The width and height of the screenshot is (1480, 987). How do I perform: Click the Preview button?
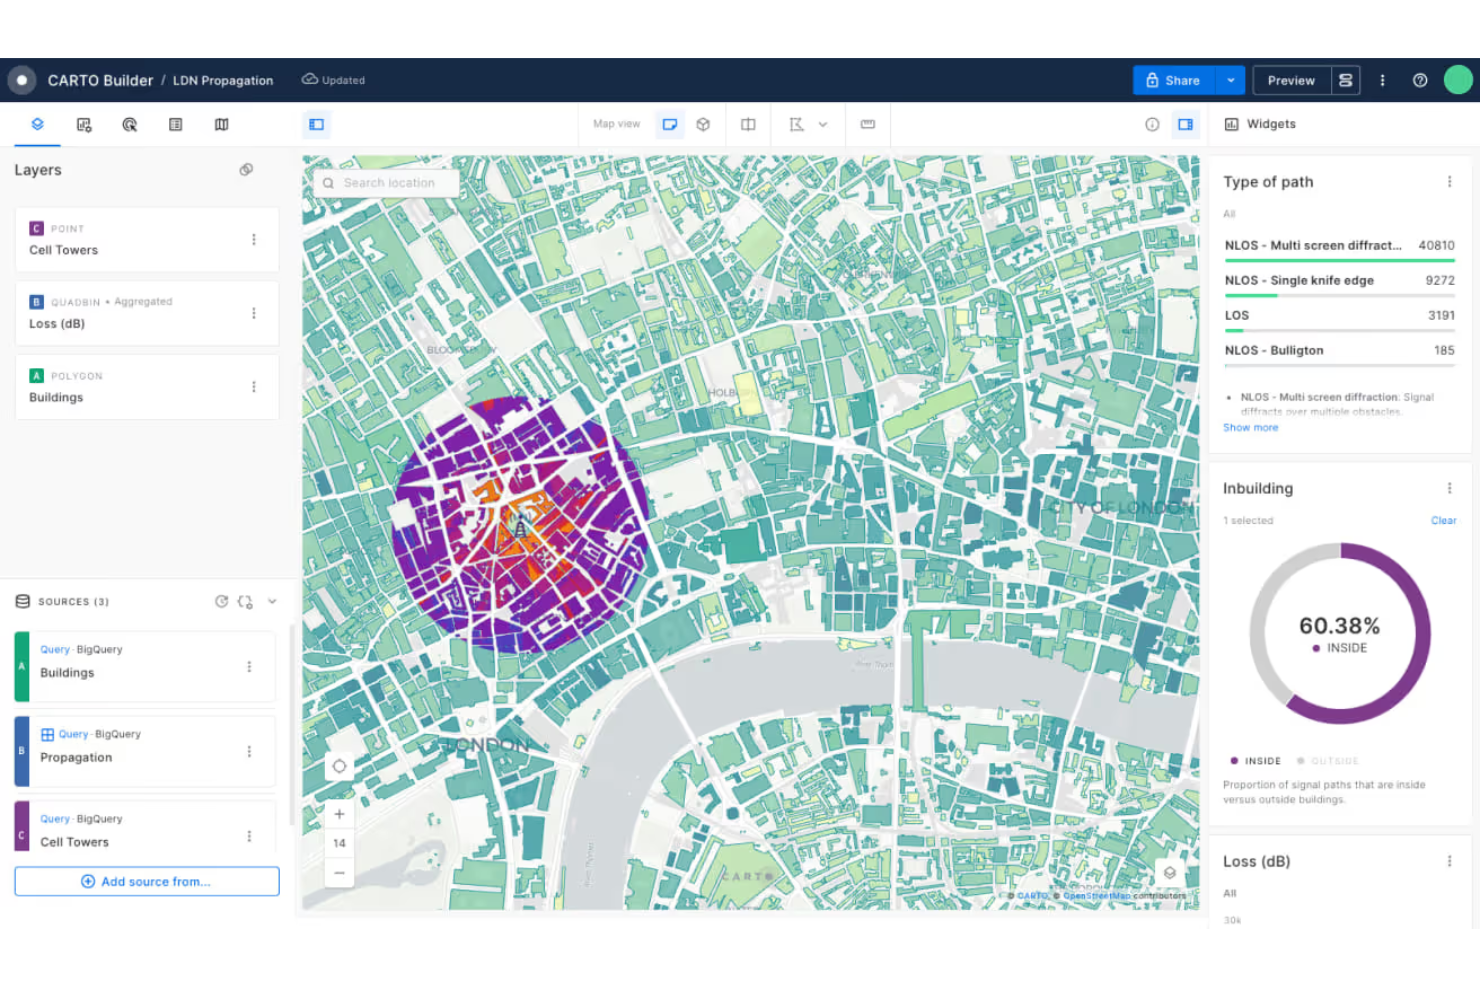[1291, 80]
